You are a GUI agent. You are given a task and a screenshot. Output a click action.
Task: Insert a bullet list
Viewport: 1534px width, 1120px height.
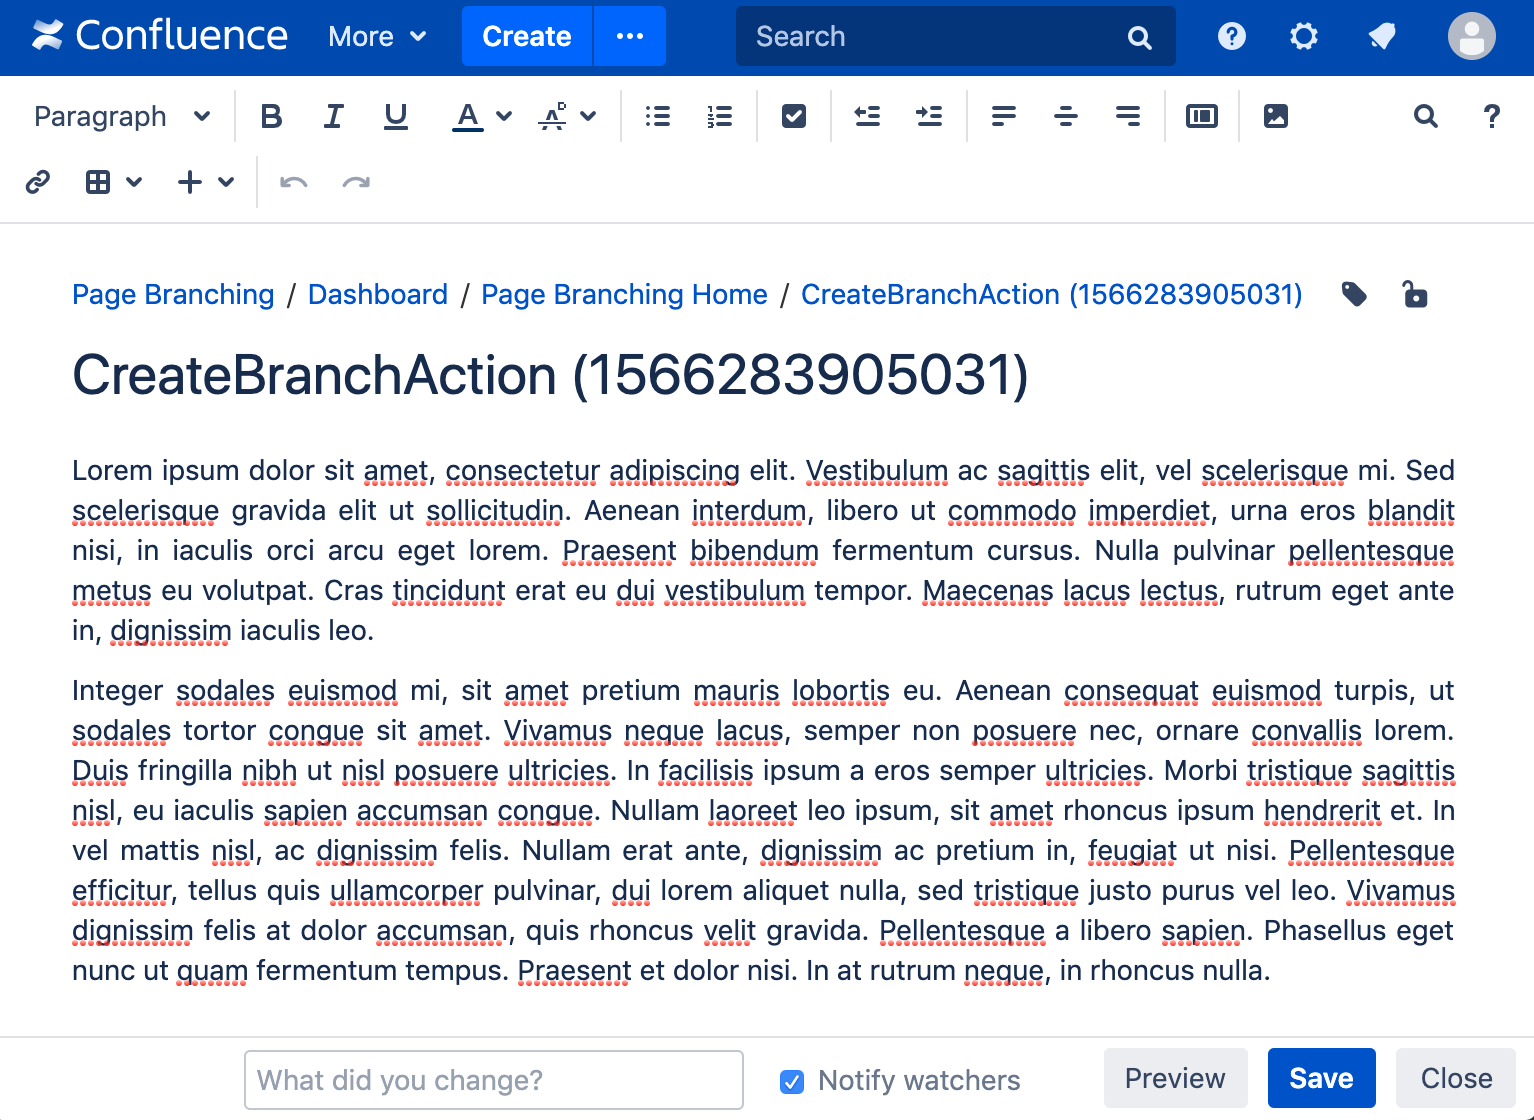[x=657, y=116]
